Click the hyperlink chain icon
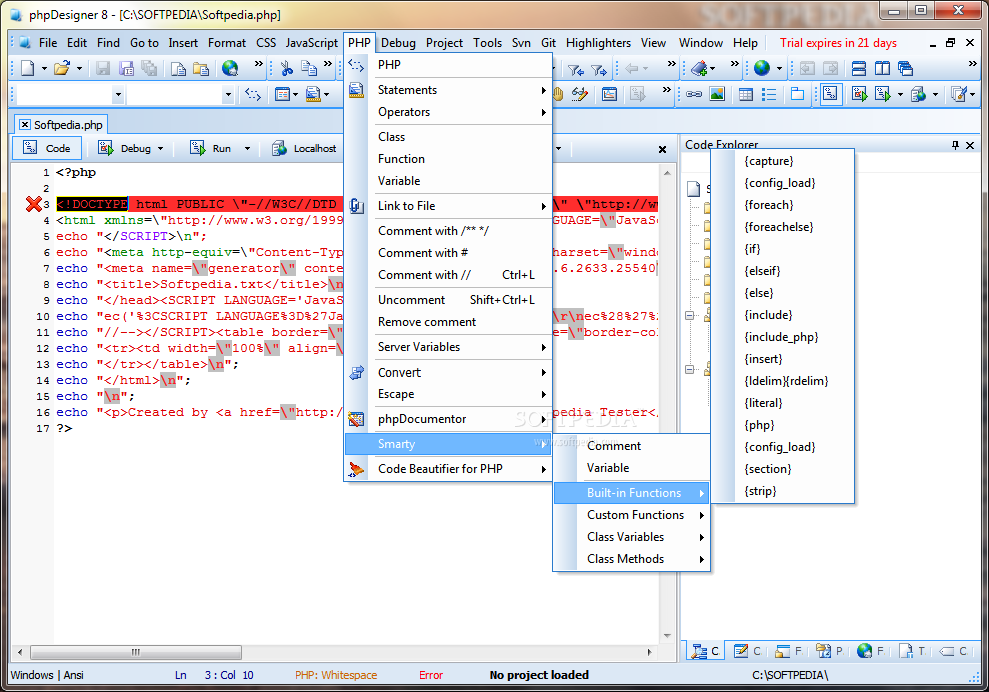 pos(694,95)
